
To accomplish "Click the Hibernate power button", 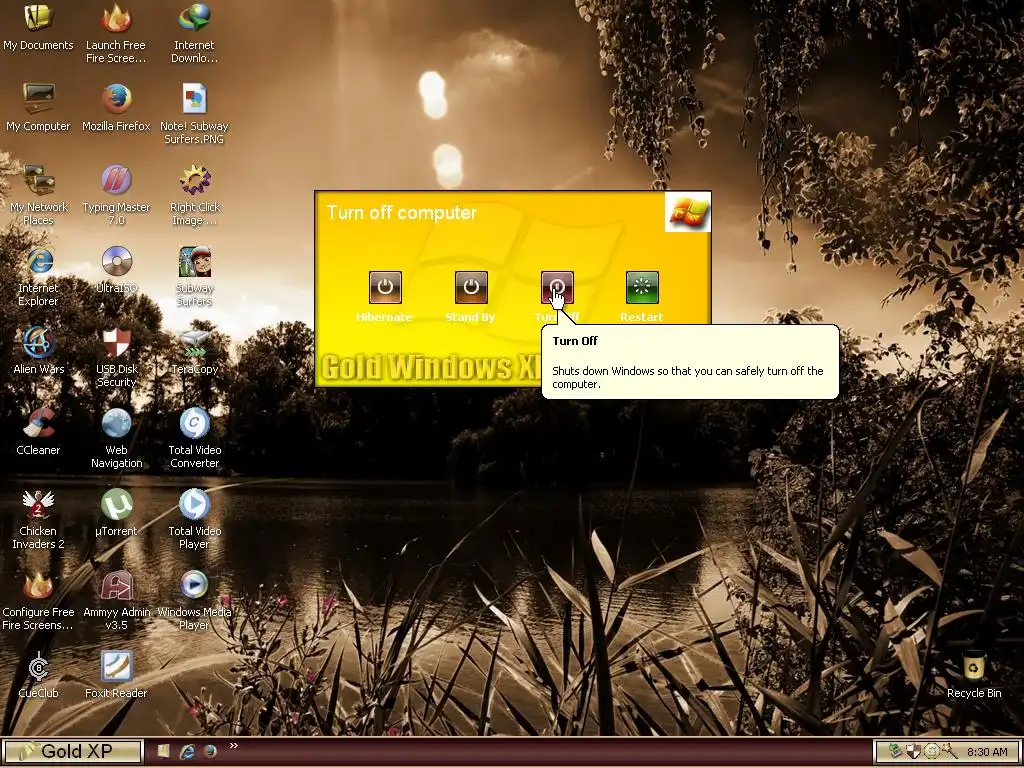I will pyautogui.click(x=385, y=287).
